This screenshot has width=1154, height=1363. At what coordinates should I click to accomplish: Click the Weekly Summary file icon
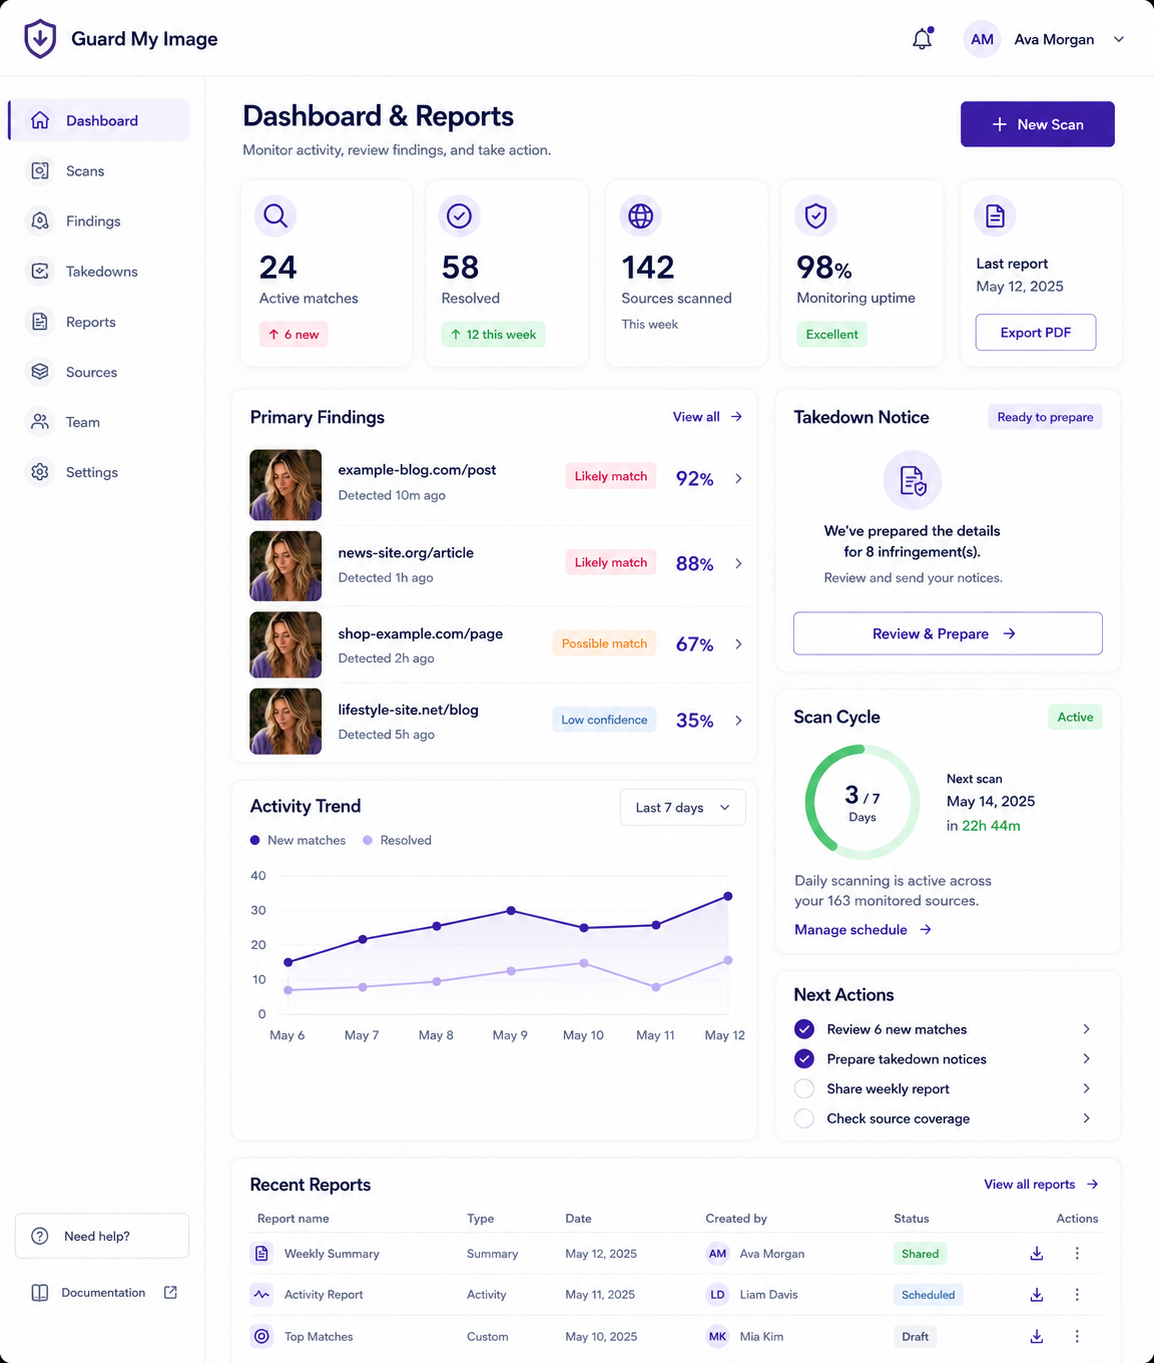tap(262, 1253)
